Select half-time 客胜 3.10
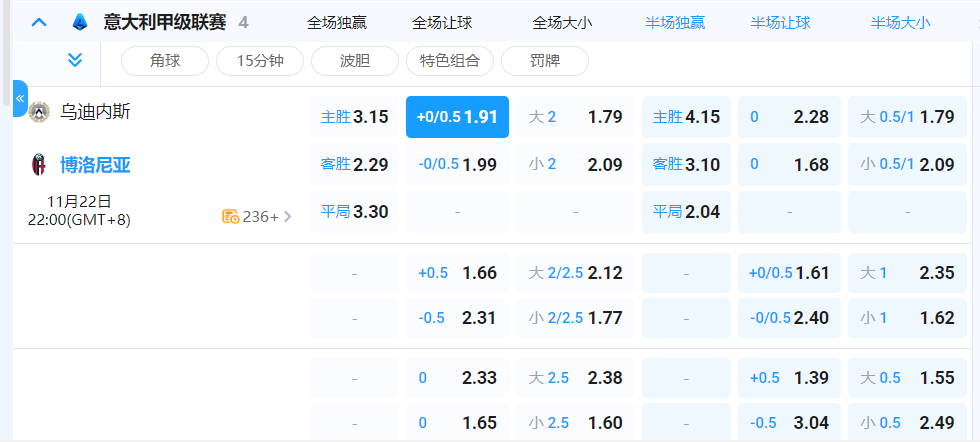The width and height of the screenshot is (980, 442). 686,164
